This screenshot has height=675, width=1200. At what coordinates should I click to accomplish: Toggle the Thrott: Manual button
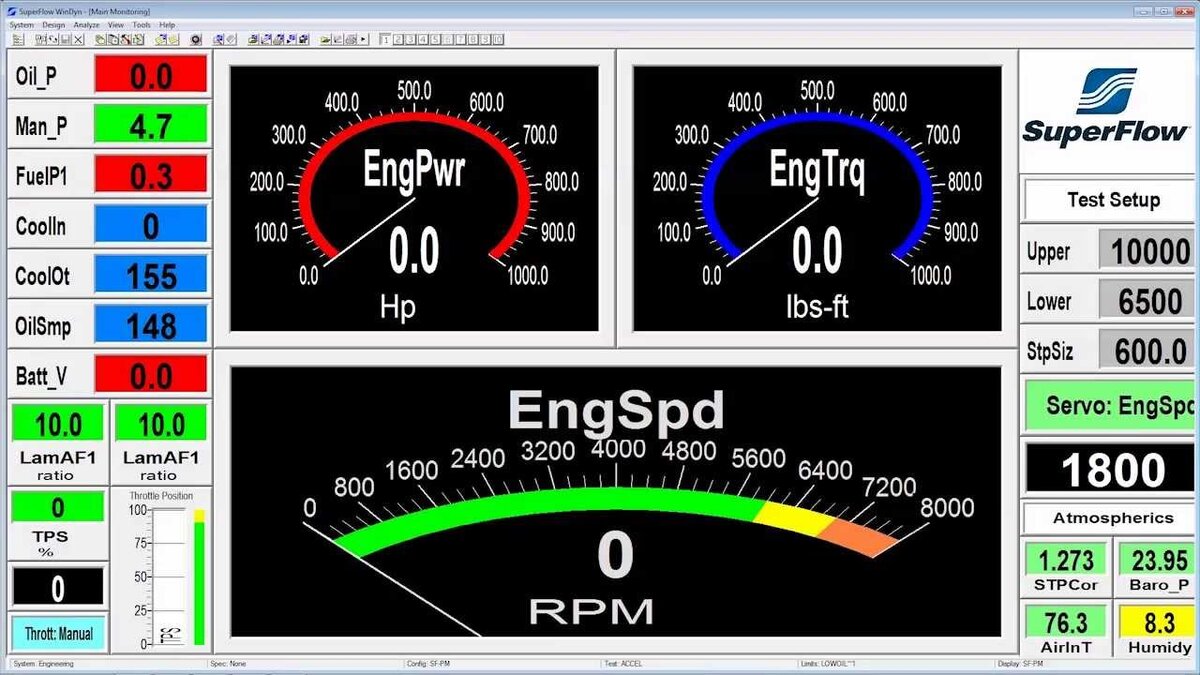pyautogui.click(x=57, y=633)
